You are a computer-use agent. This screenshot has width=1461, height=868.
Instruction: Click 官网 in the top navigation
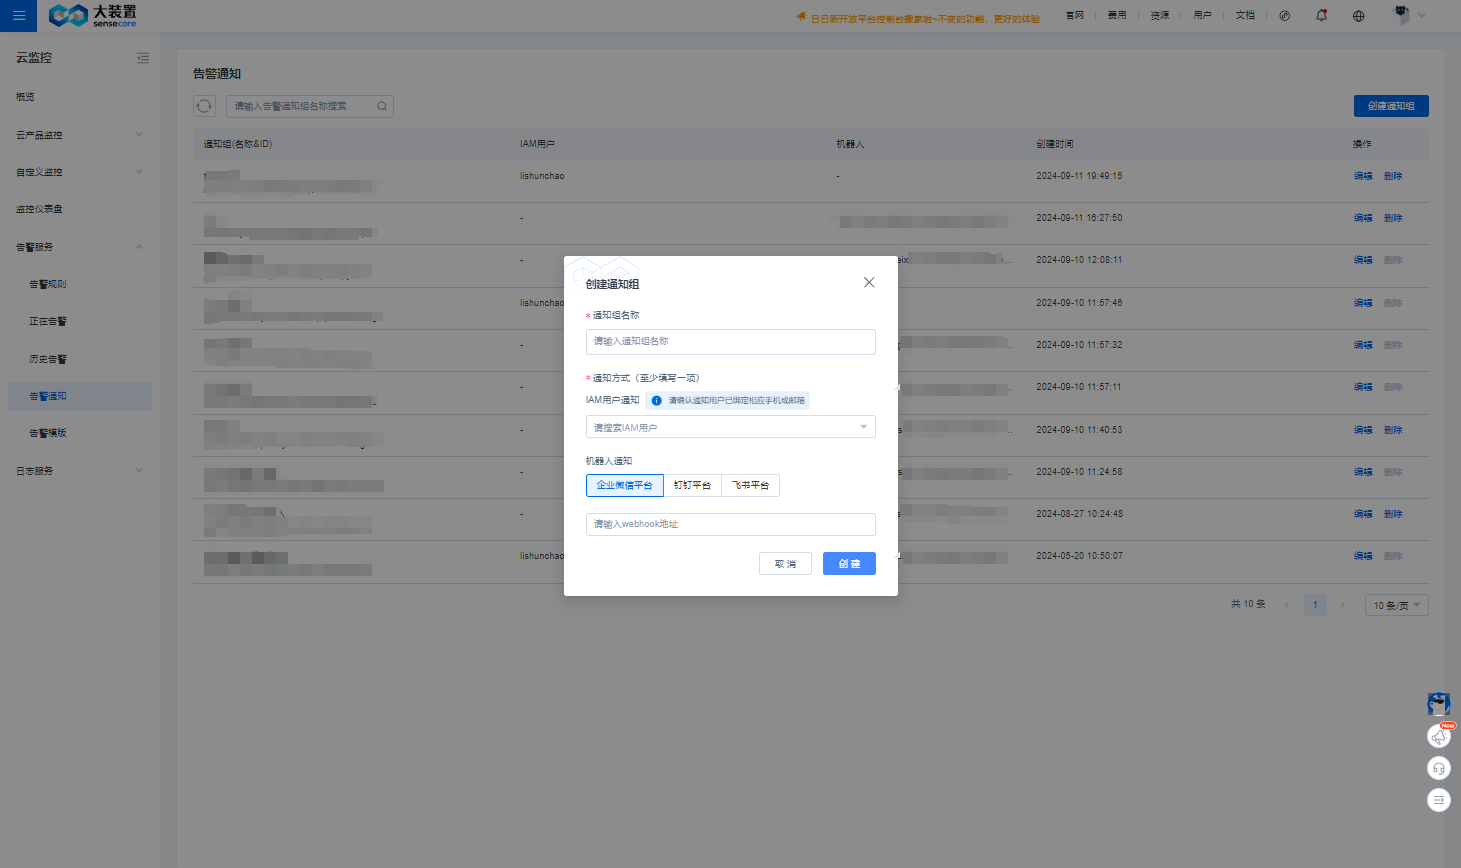[1075, 16]
